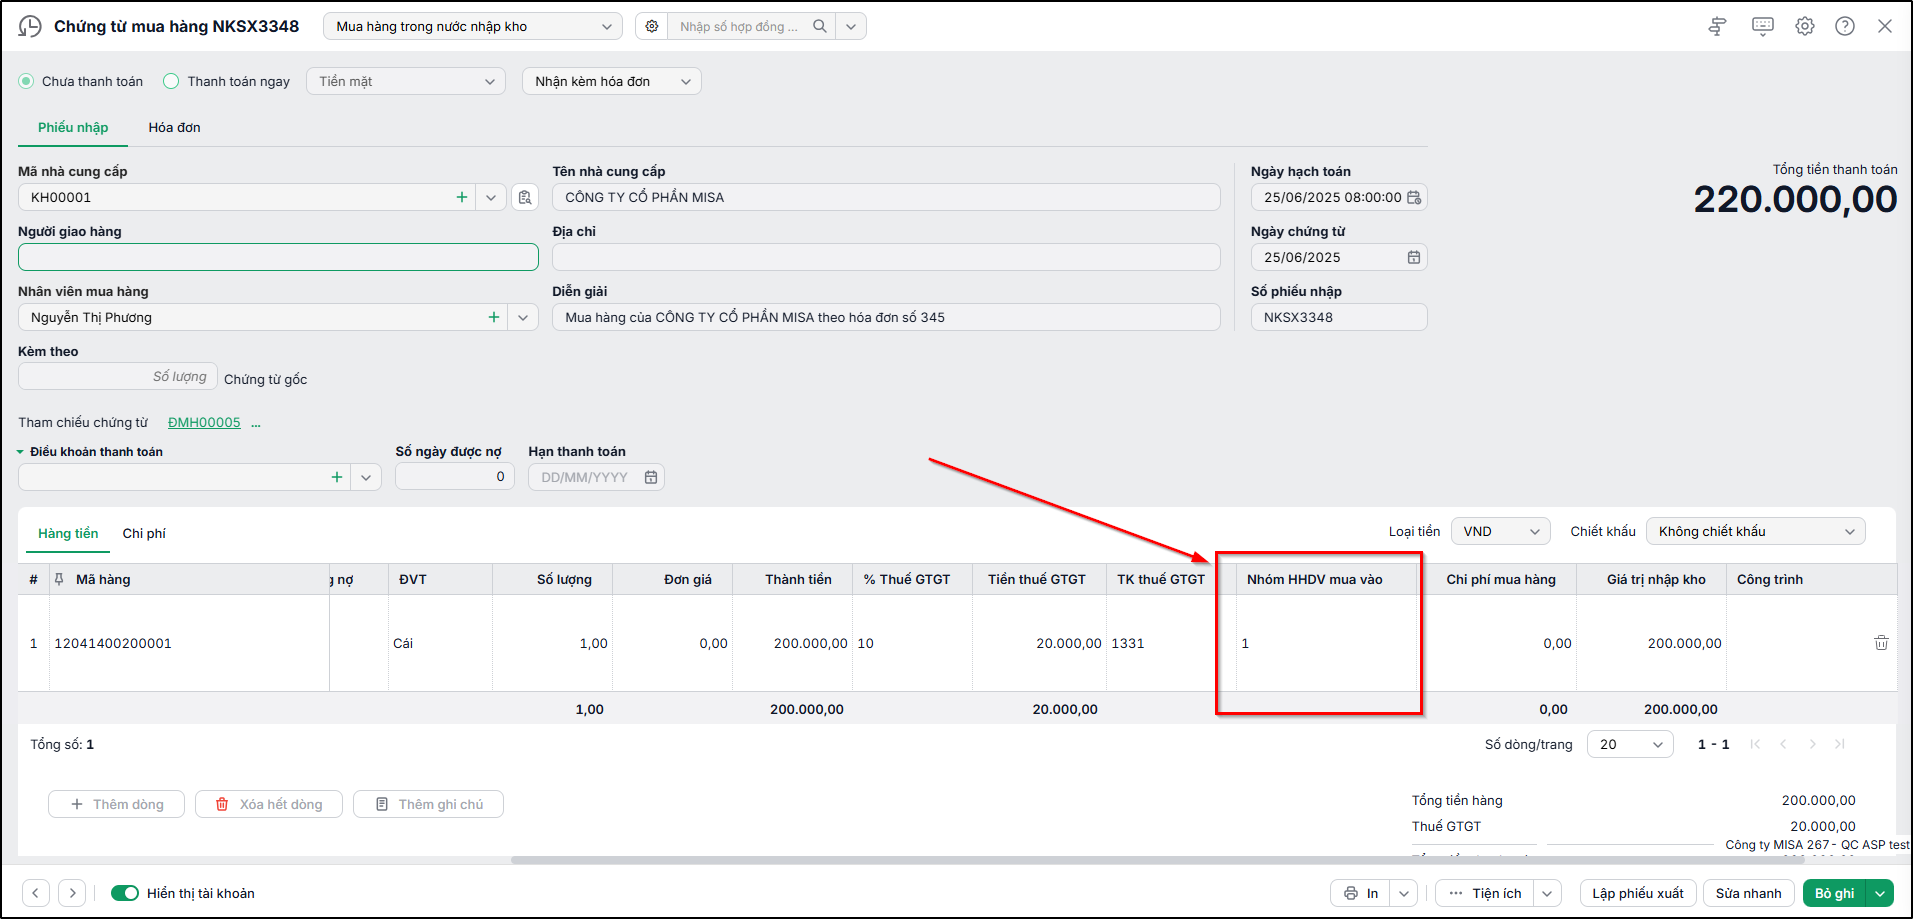
Task: Click the search magnifier in contract number box
Action: [x=820, y=26]
